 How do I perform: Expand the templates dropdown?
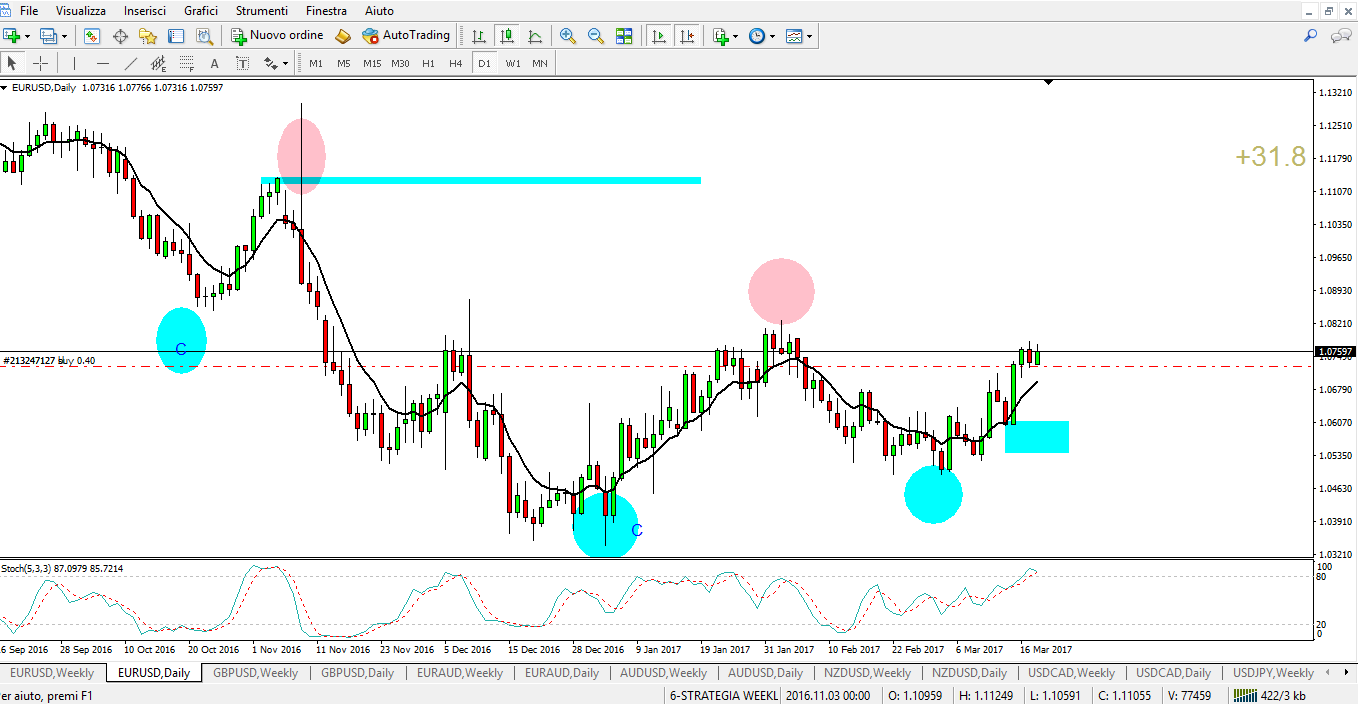click(x=809, y=36)
